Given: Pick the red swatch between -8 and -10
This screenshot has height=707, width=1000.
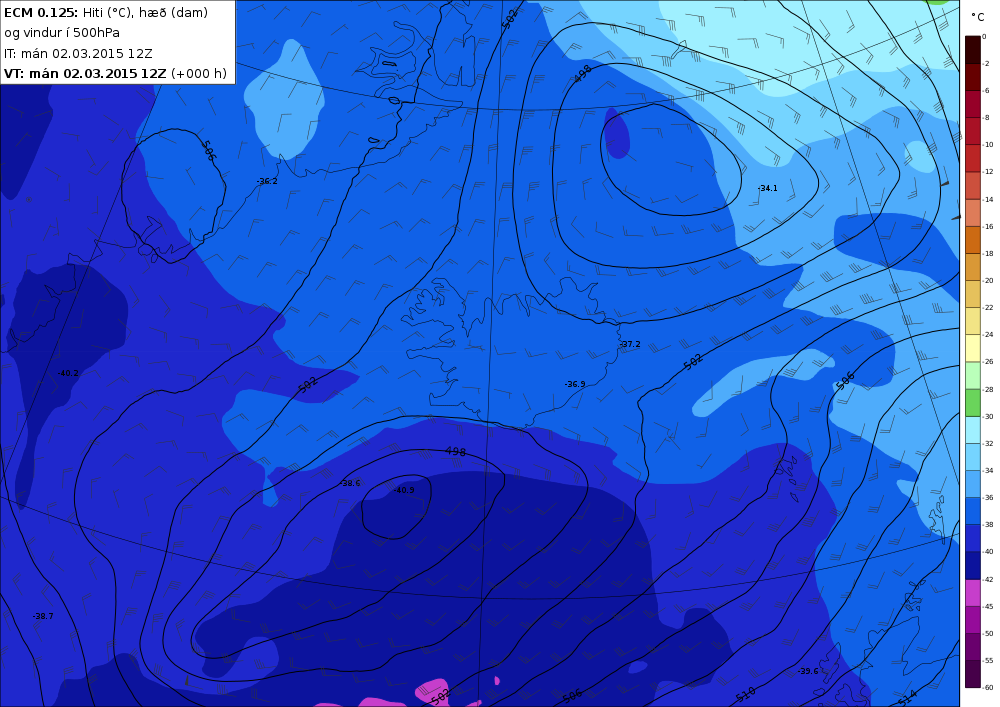Looking at the screenshot, I should (x=973, y=131).
